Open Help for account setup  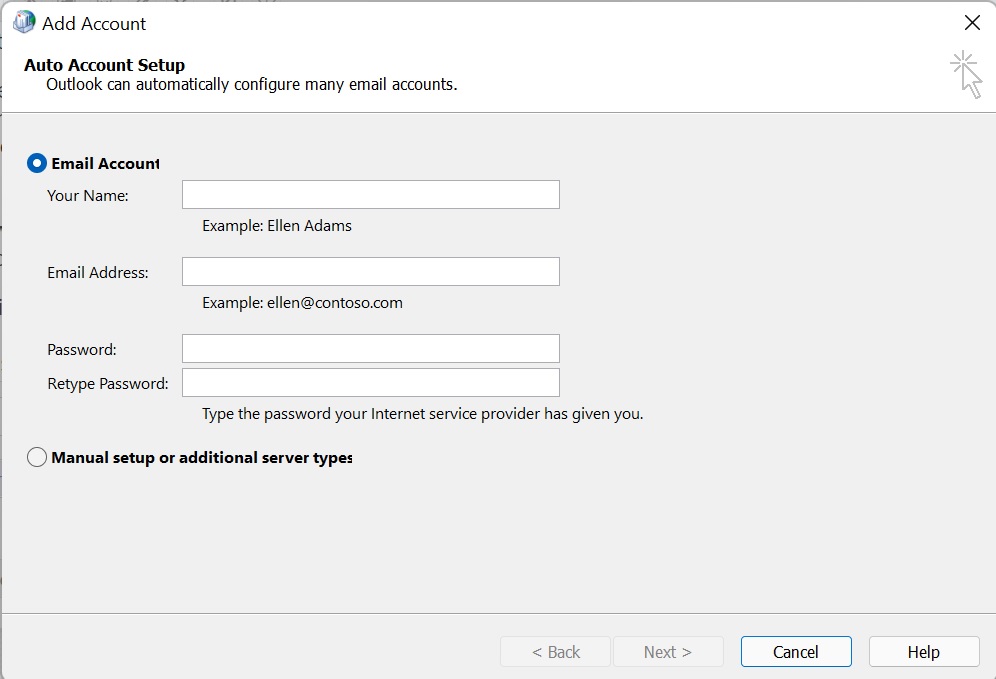pyautogui.click(x=923, y=652)
